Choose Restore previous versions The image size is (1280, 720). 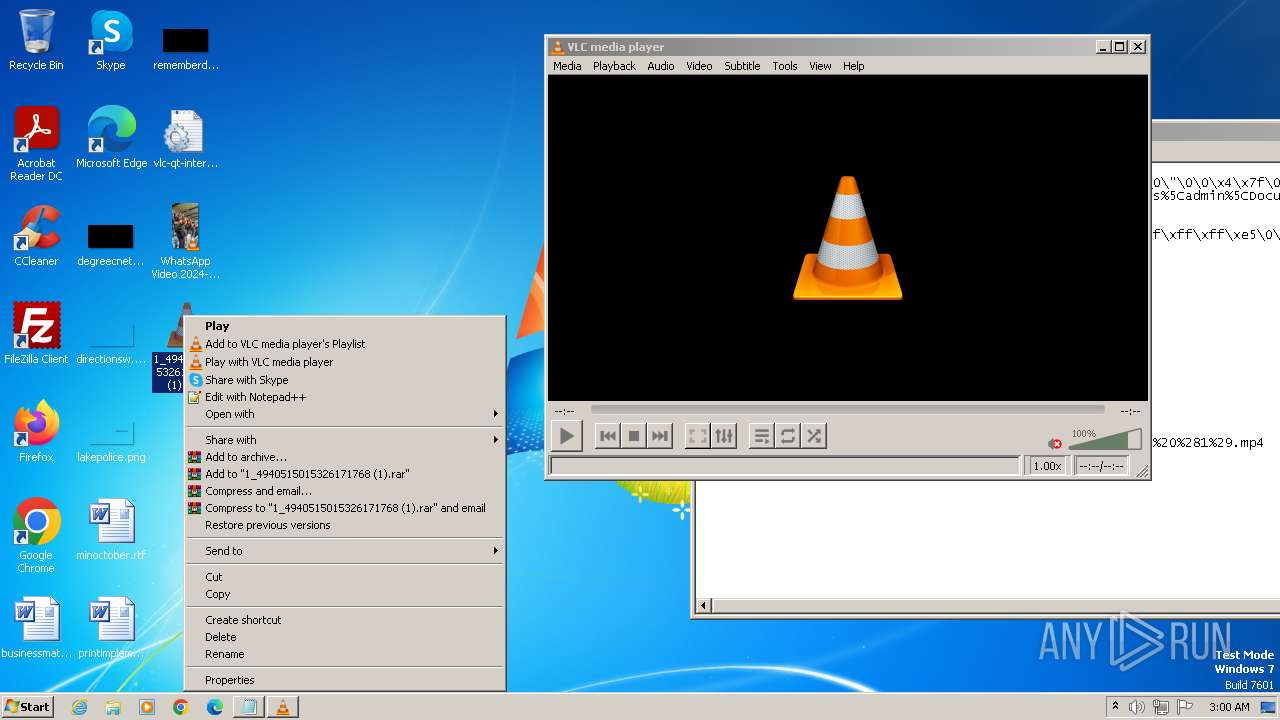pyautogui.click(x=345, y=525)
